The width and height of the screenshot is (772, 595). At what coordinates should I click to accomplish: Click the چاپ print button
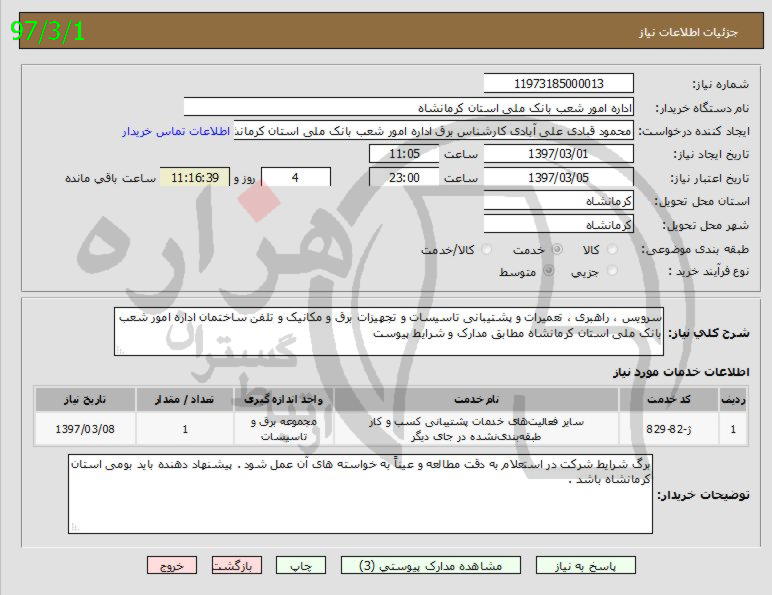coord(301,565)
